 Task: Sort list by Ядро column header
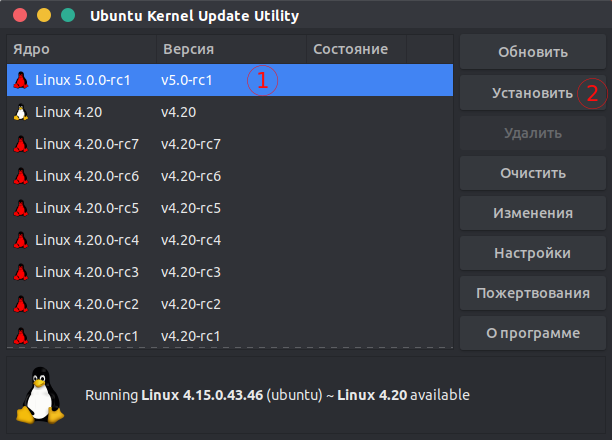80,49
